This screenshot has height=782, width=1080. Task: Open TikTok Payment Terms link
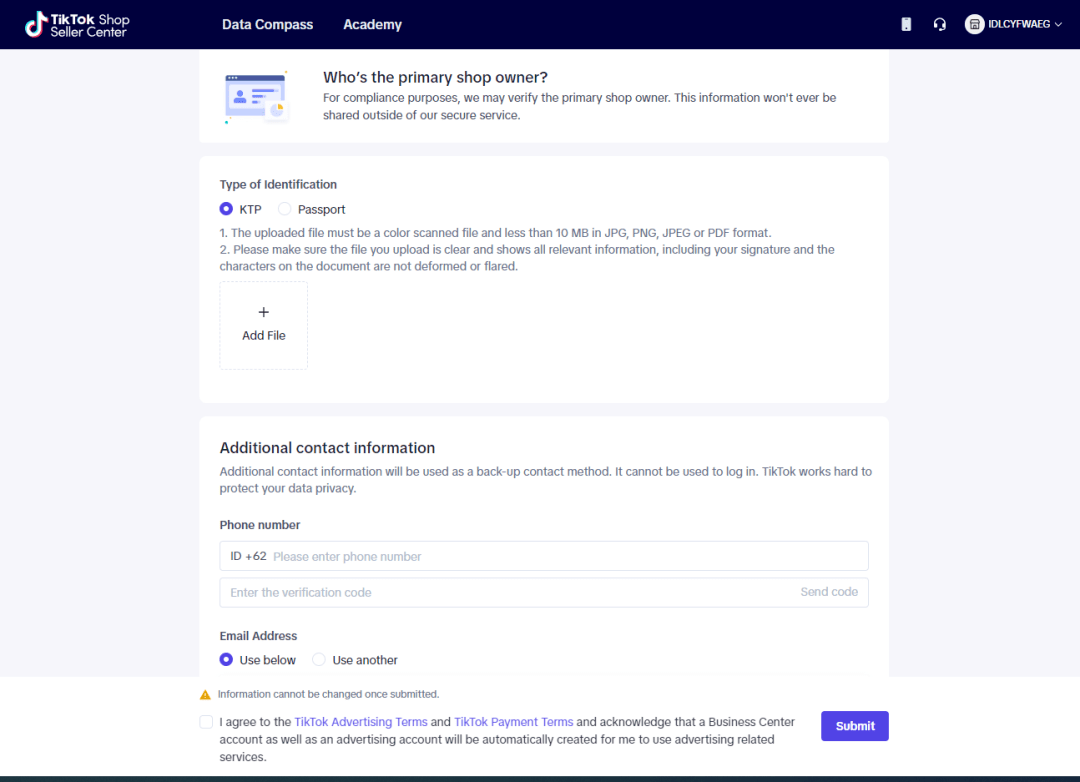(513, 722)
